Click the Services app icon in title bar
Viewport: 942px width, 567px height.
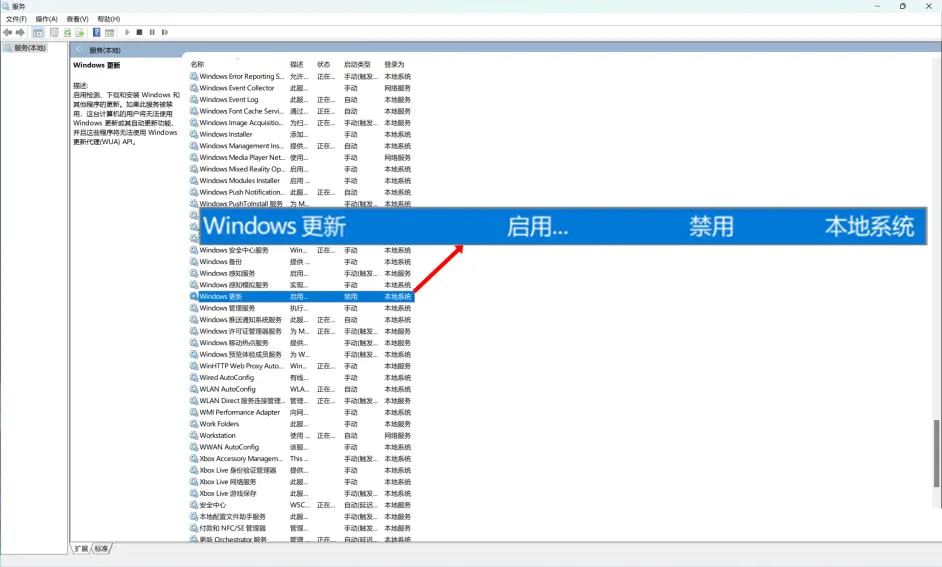(6, 6)
